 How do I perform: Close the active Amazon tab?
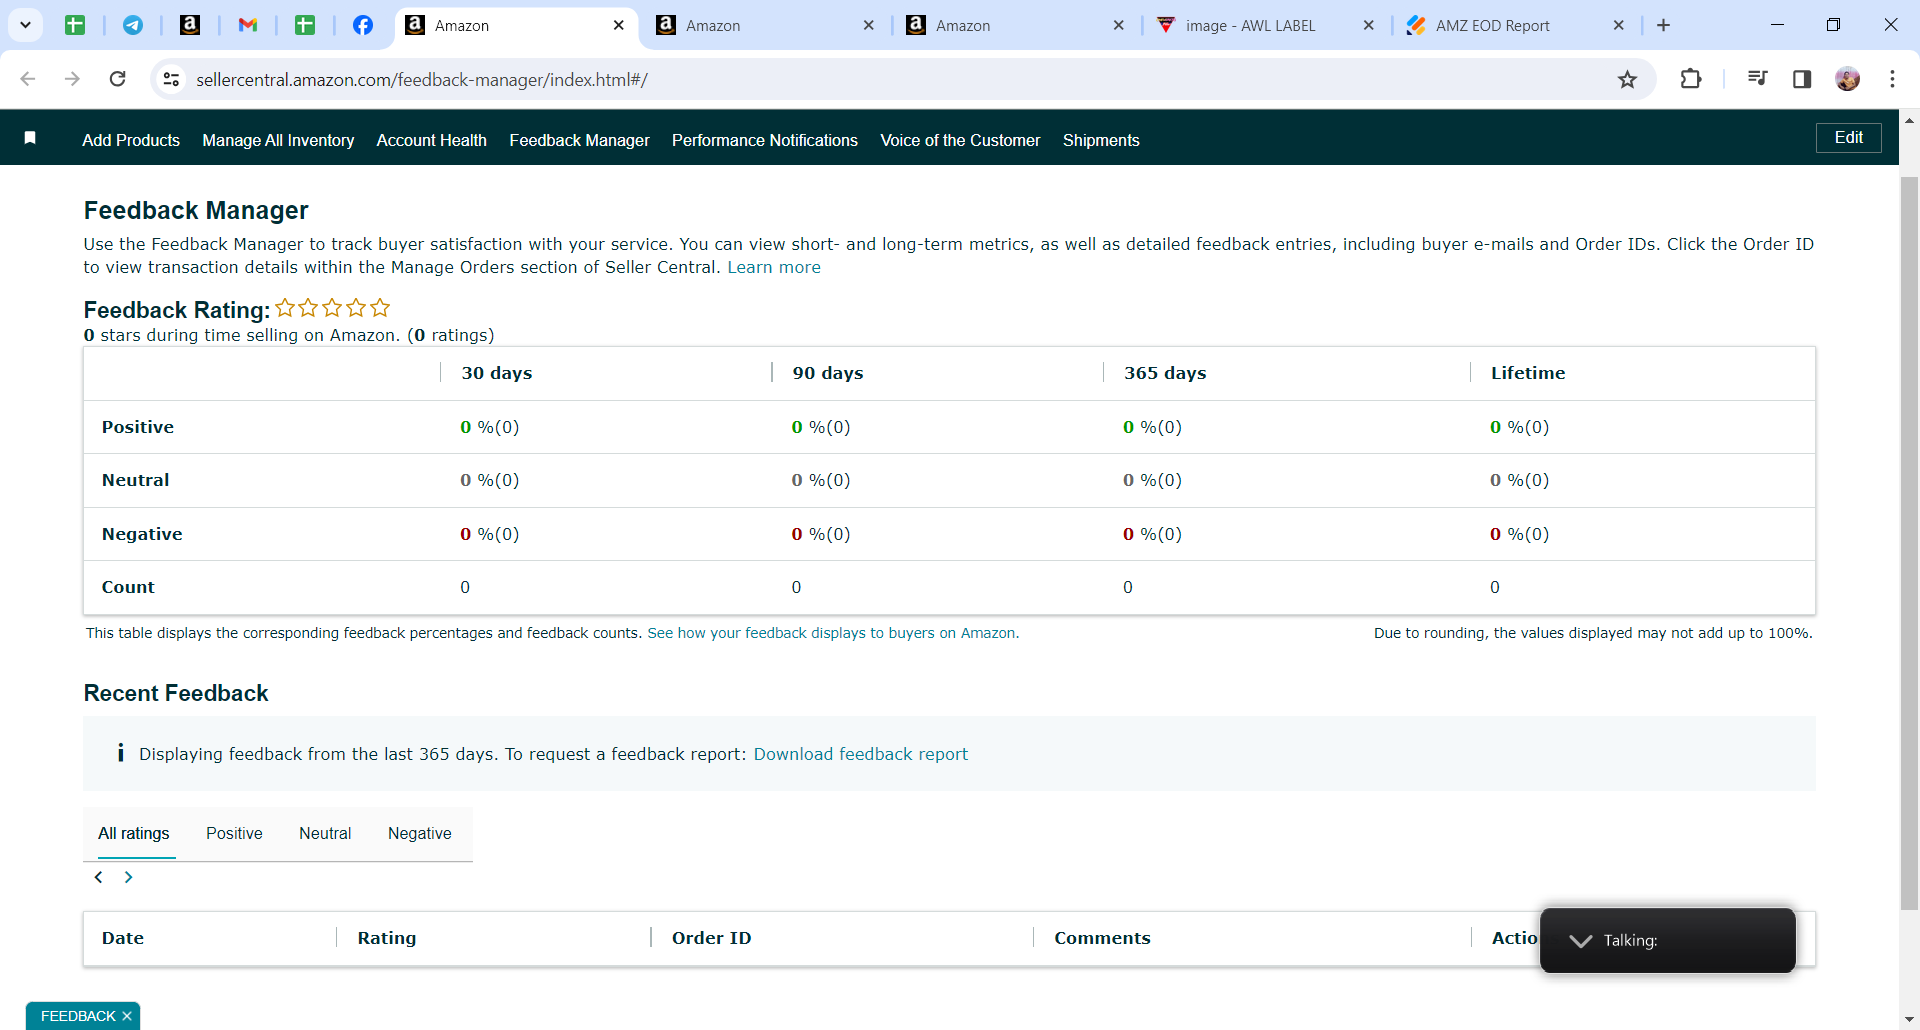coord(619,26)
